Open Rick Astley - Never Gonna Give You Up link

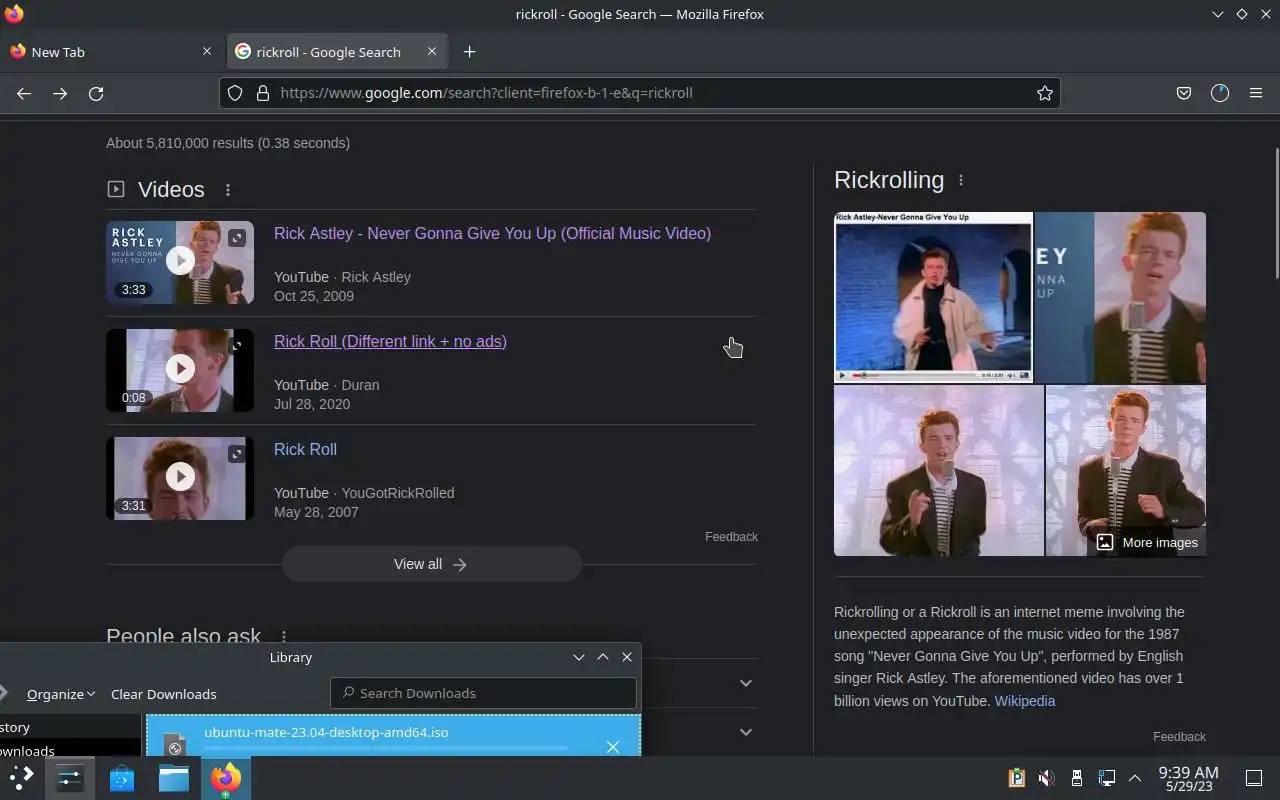tap(492, 233)
